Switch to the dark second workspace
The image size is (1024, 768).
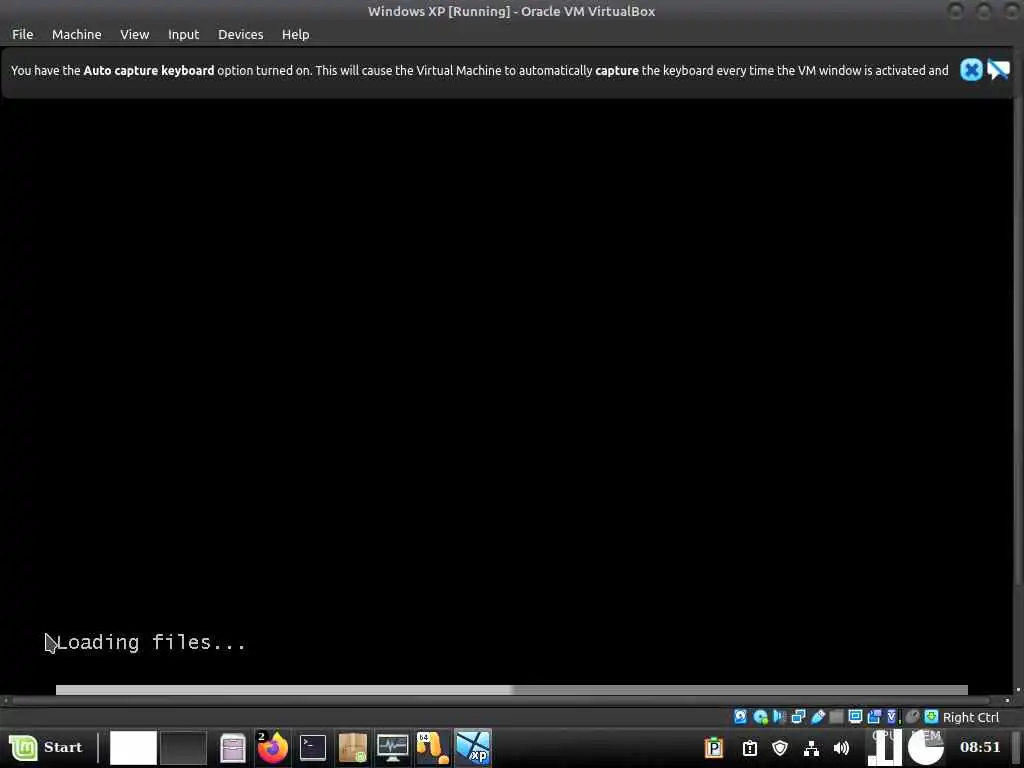(x=184, y=748)
